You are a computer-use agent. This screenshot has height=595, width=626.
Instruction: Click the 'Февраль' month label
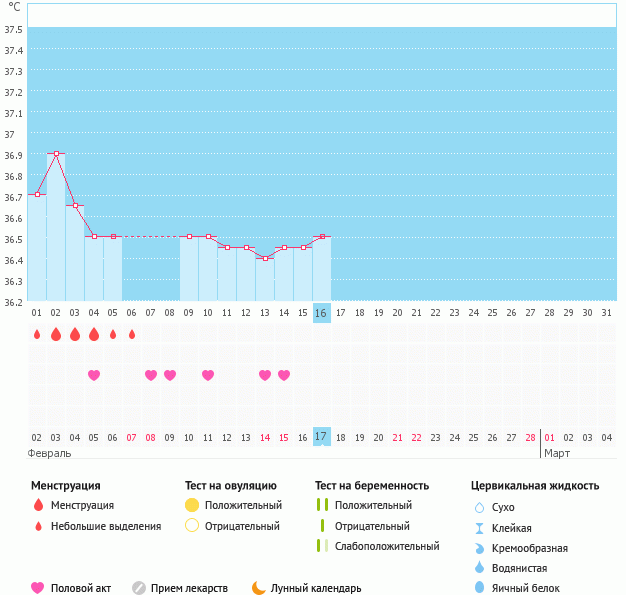pos(49,453)
